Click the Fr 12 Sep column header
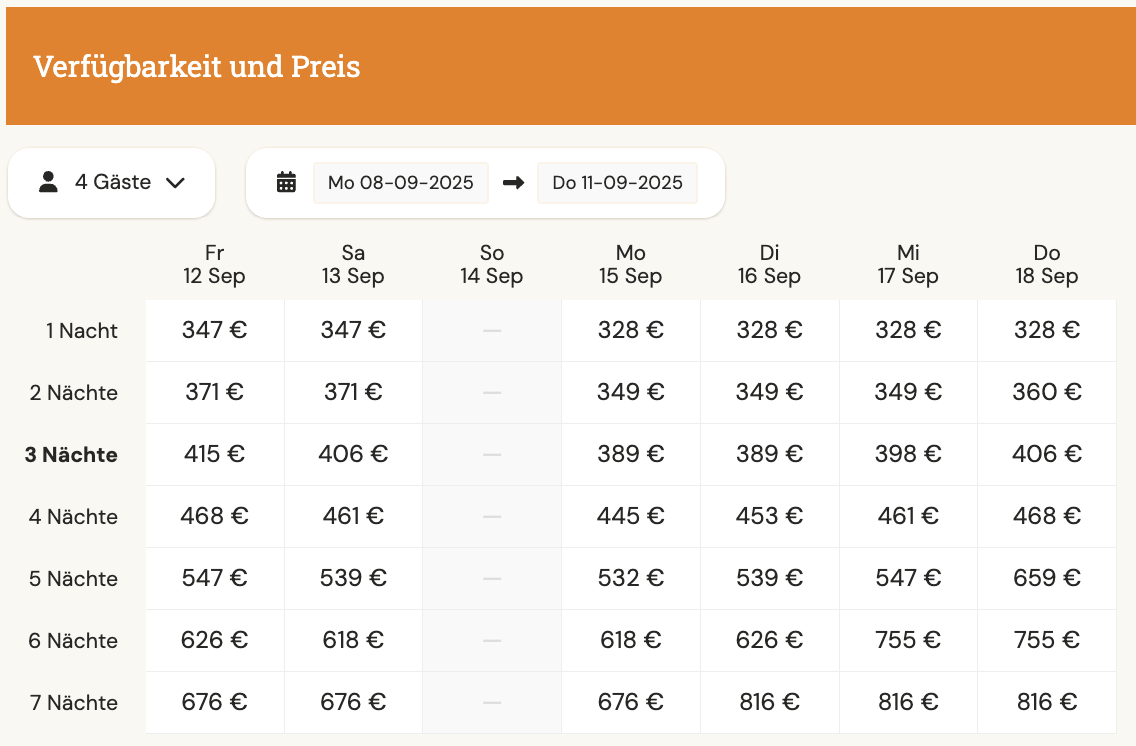The width and height of the screenshot is (1136, 746). point(214,264)
